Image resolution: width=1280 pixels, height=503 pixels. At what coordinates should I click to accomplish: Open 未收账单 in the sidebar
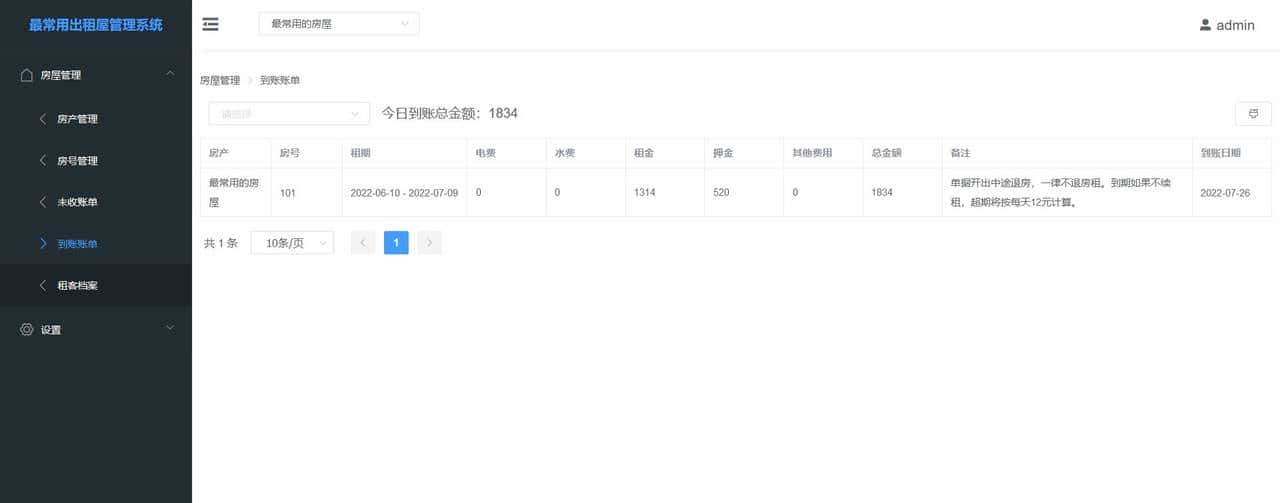pos(96,202)
